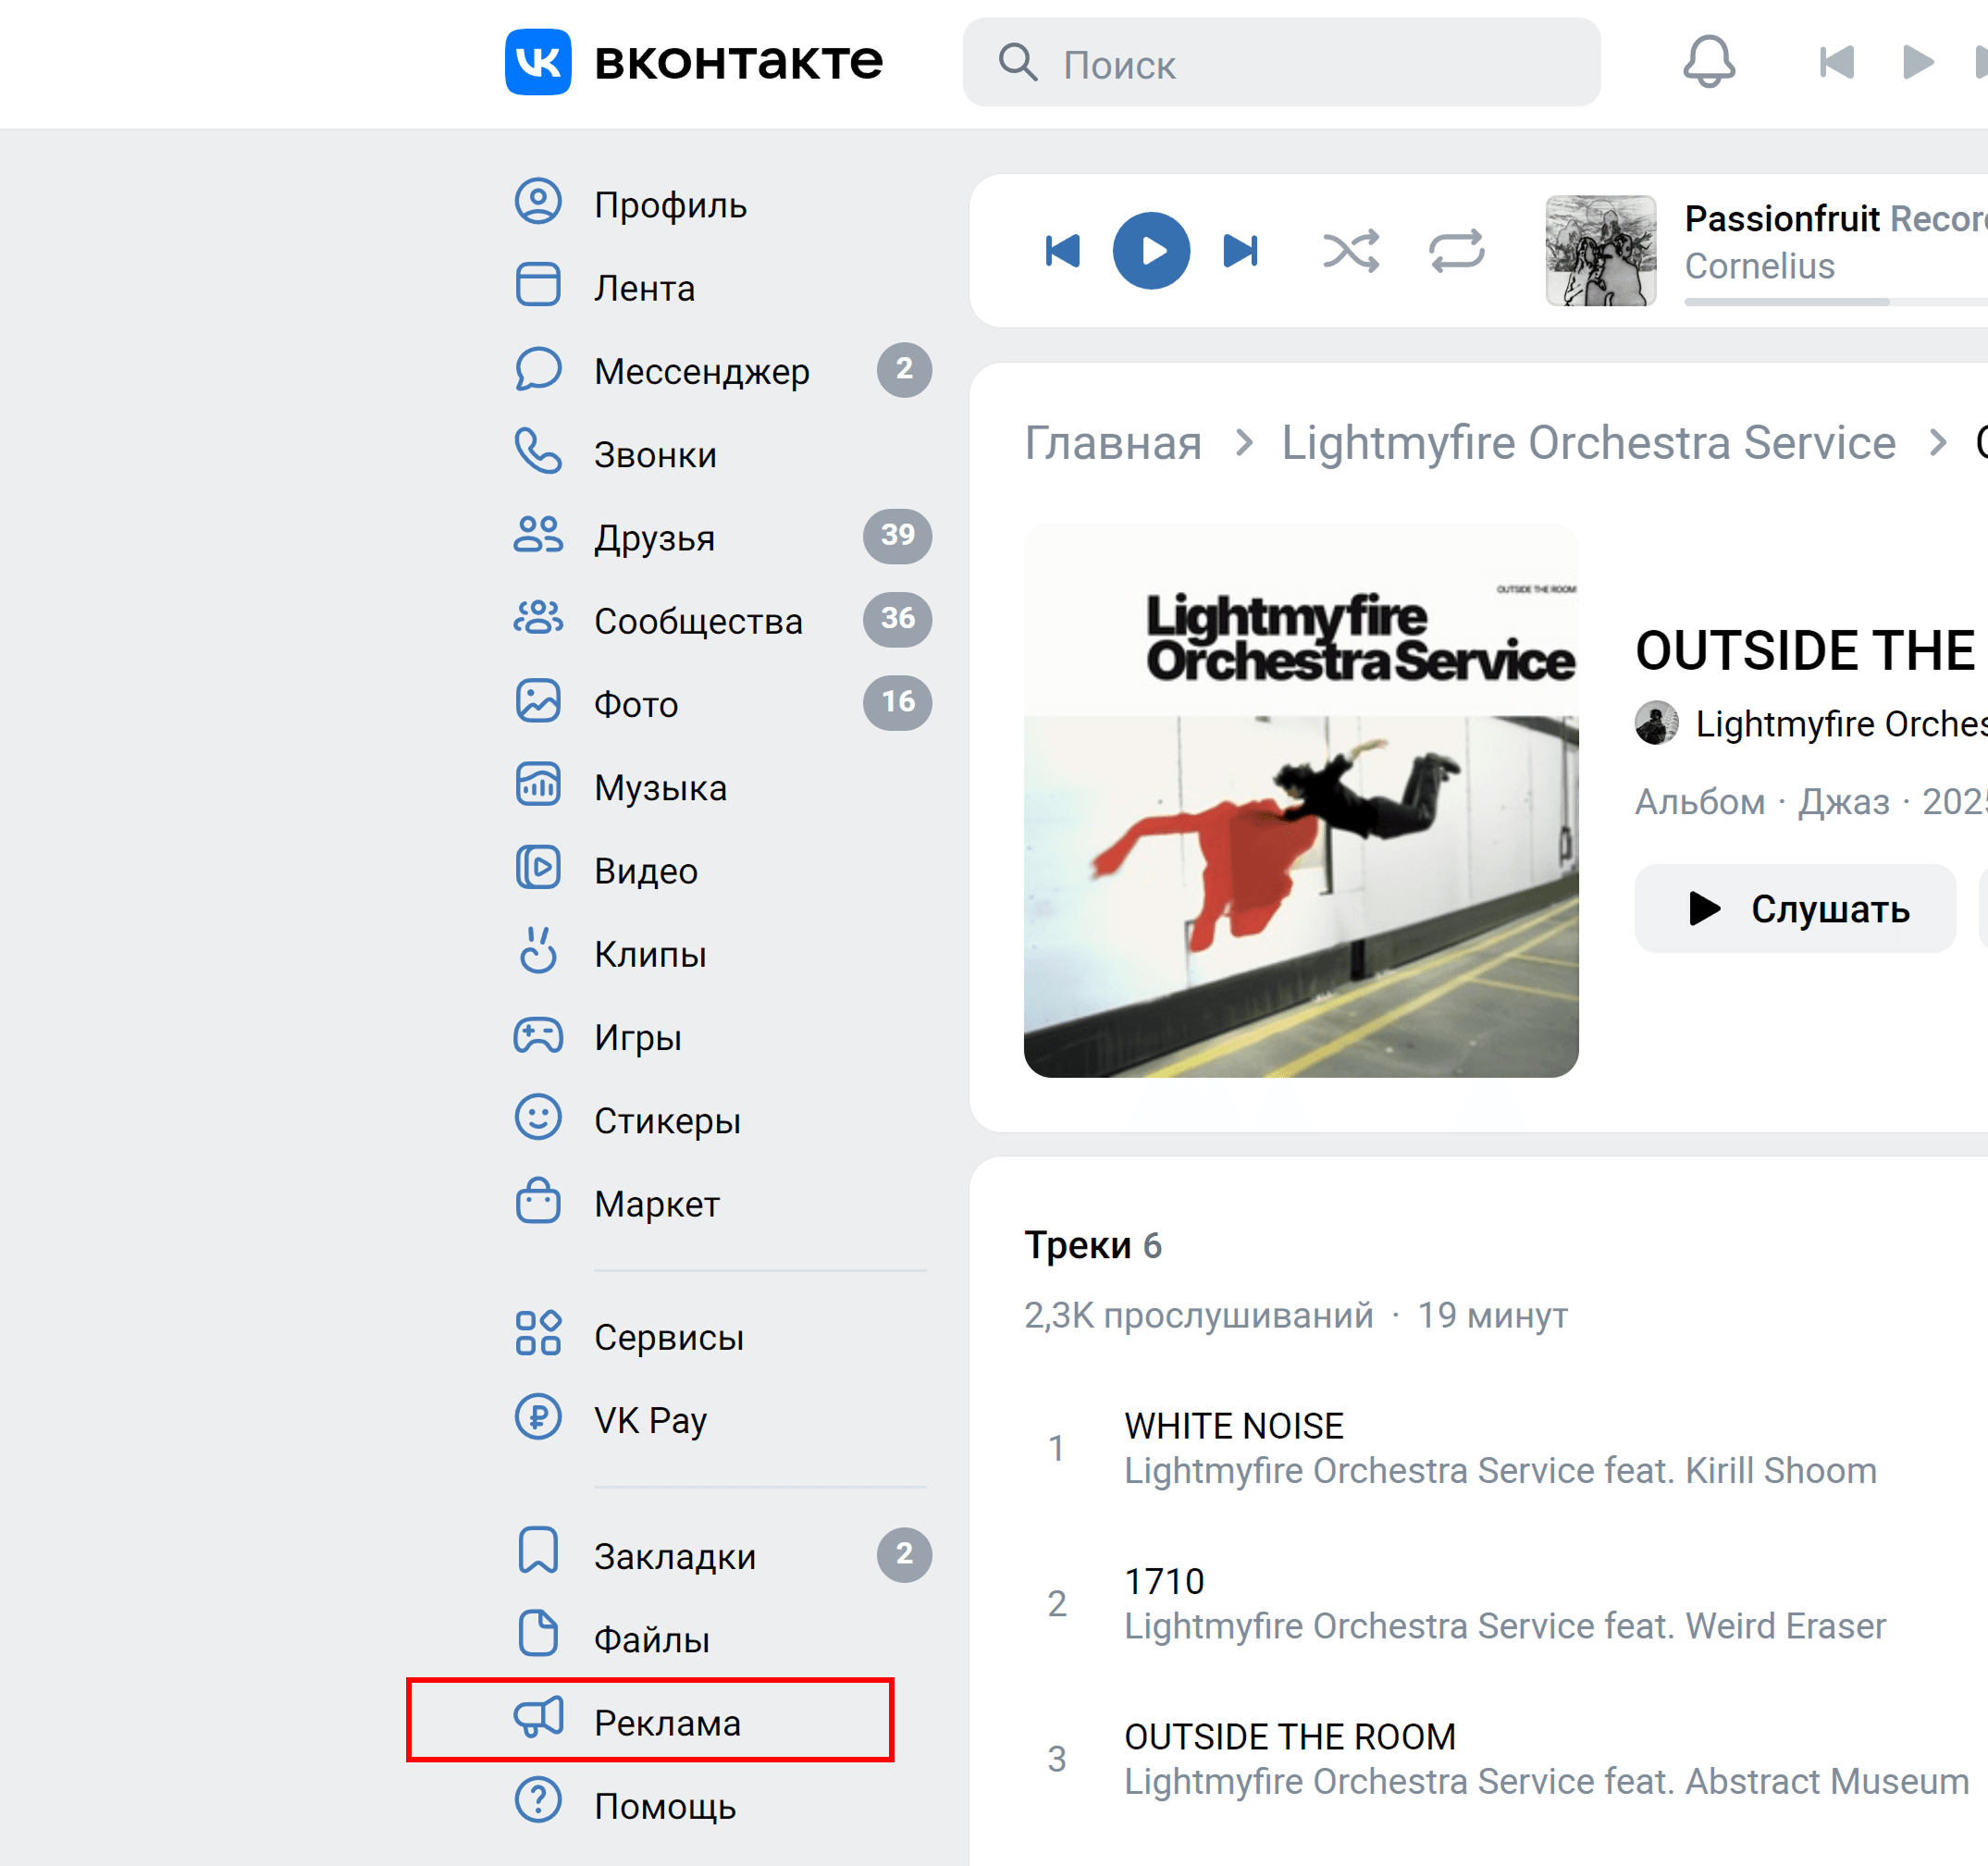1988x1866 pixels.
Task: Play track OUTSIDE THE ROOM in list
Action: tap(1290, 1737)
